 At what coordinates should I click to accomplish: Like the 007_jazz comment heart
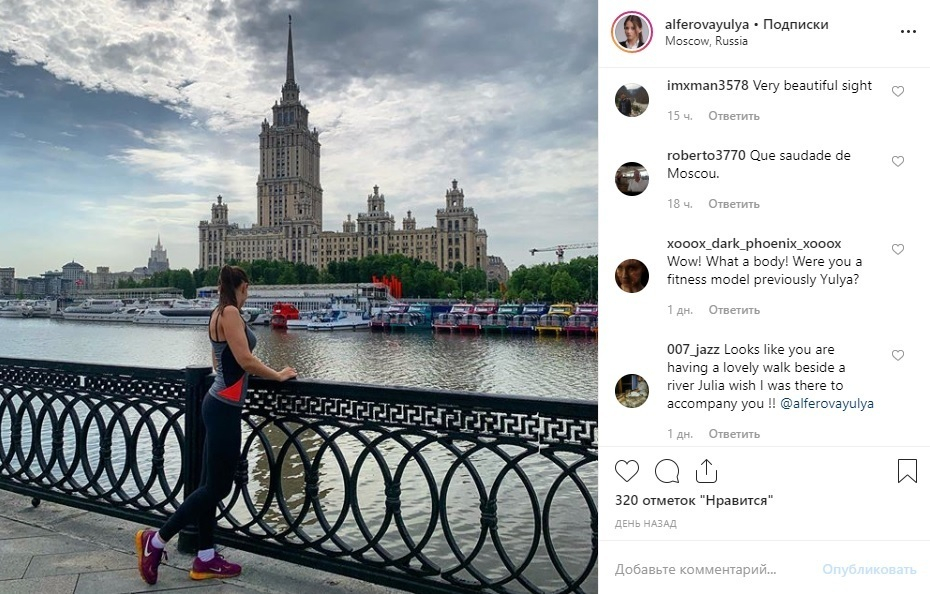tap(898, 355)
